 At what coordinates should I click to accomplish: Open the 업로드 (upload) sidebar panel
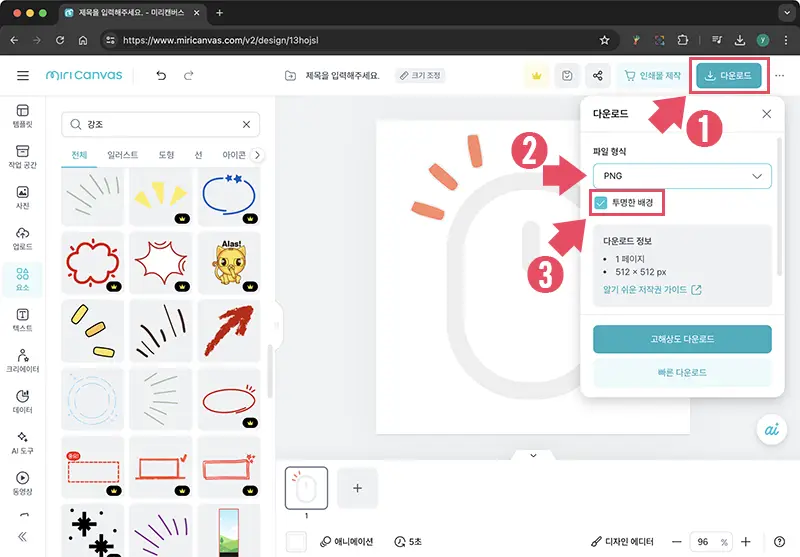(22, 239)
